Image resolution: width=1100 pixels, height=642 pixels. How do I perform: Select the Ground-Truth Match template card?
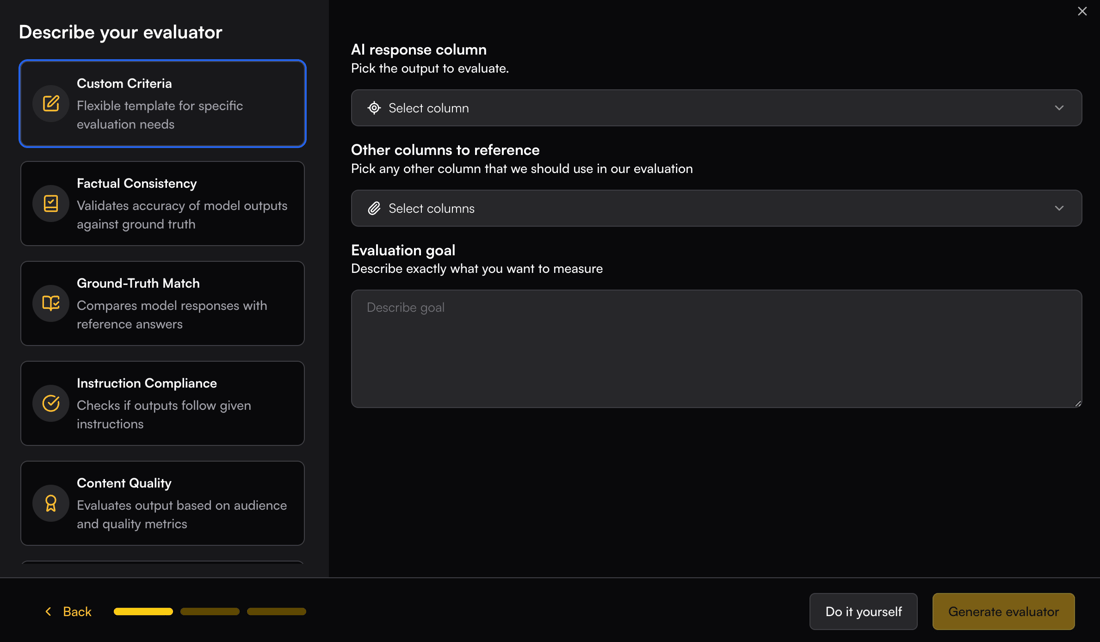point(163,303)
